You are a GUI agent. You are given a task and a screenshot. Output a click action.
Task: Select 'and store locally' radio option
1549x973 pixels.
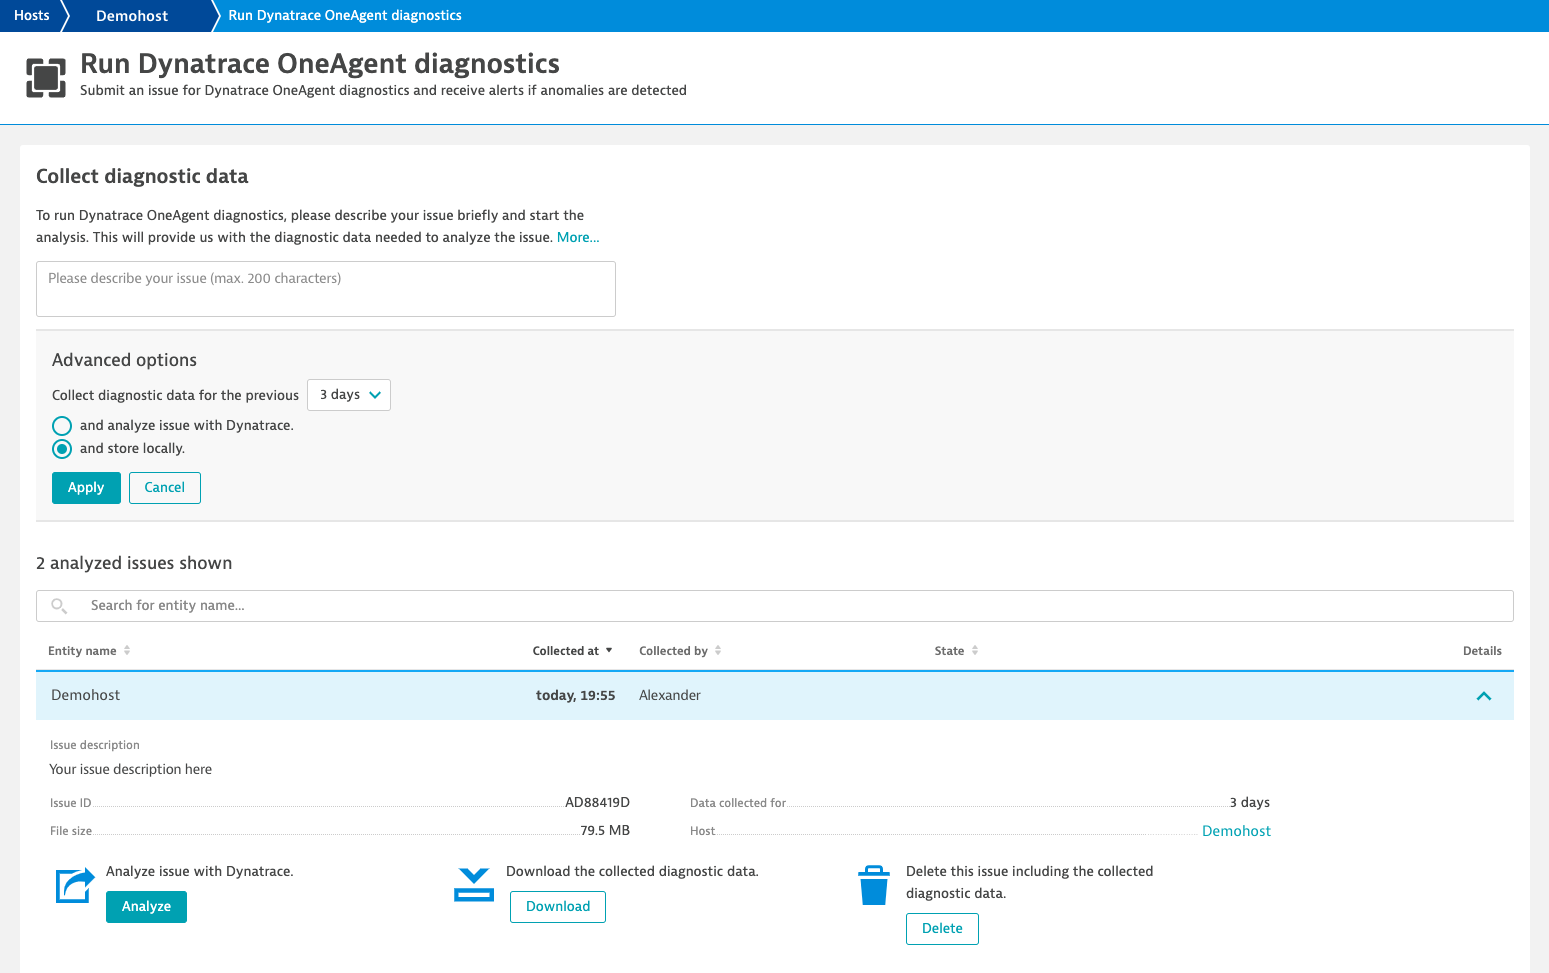(62, 449)
